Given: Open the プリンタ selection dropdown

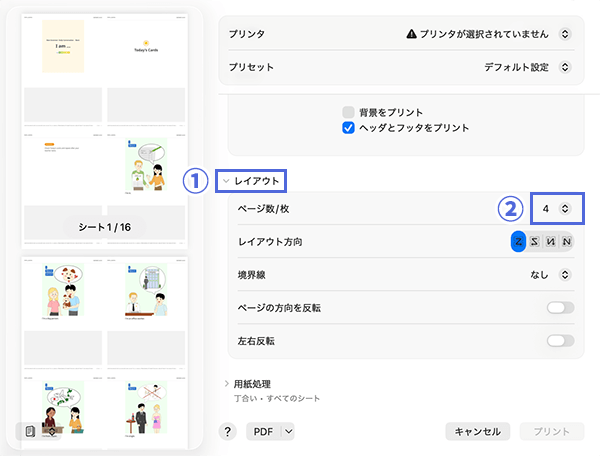Looking at the screenshot, I should 565,34.
